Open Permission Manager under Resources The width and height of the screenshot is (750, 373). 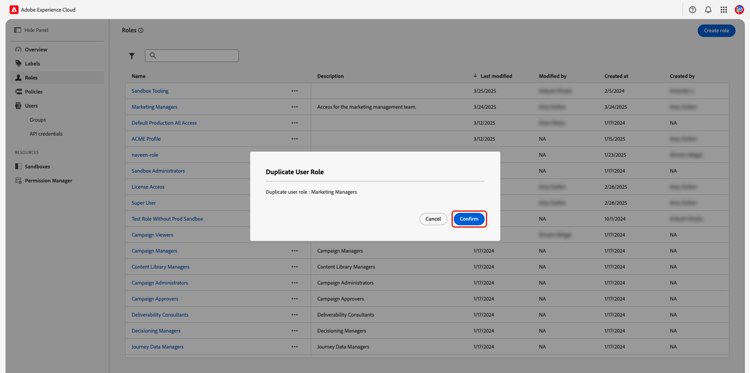[x=48, y=181]
